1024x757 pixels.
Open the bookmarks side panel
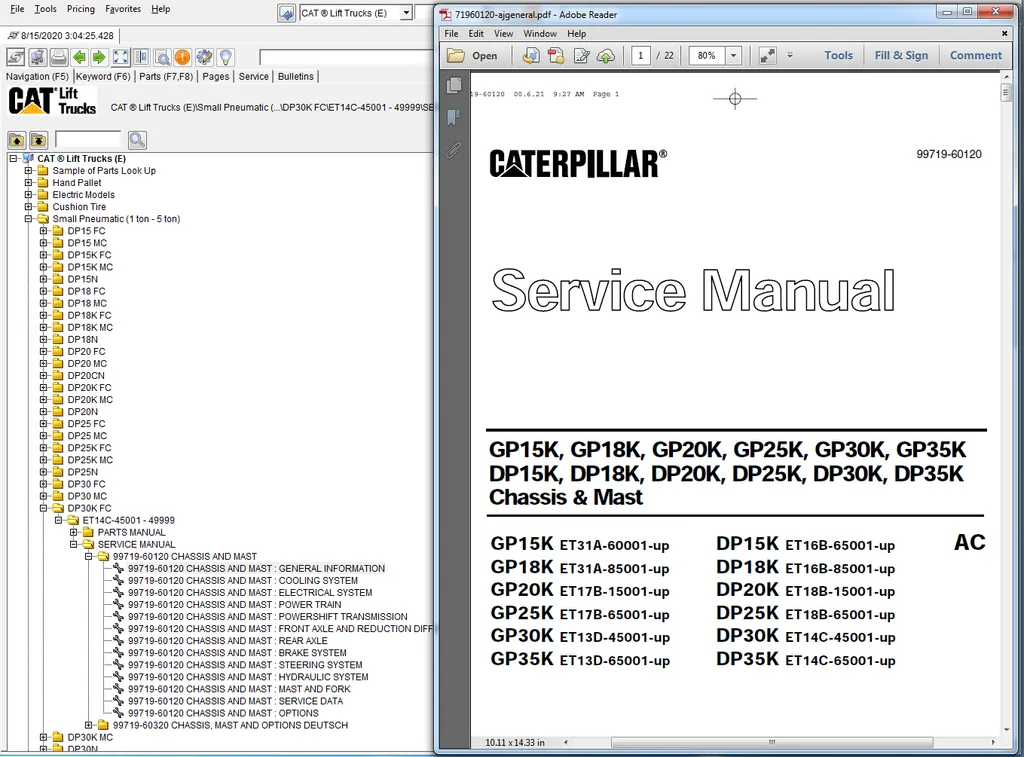pyautogui.click(x=453, y=118)
